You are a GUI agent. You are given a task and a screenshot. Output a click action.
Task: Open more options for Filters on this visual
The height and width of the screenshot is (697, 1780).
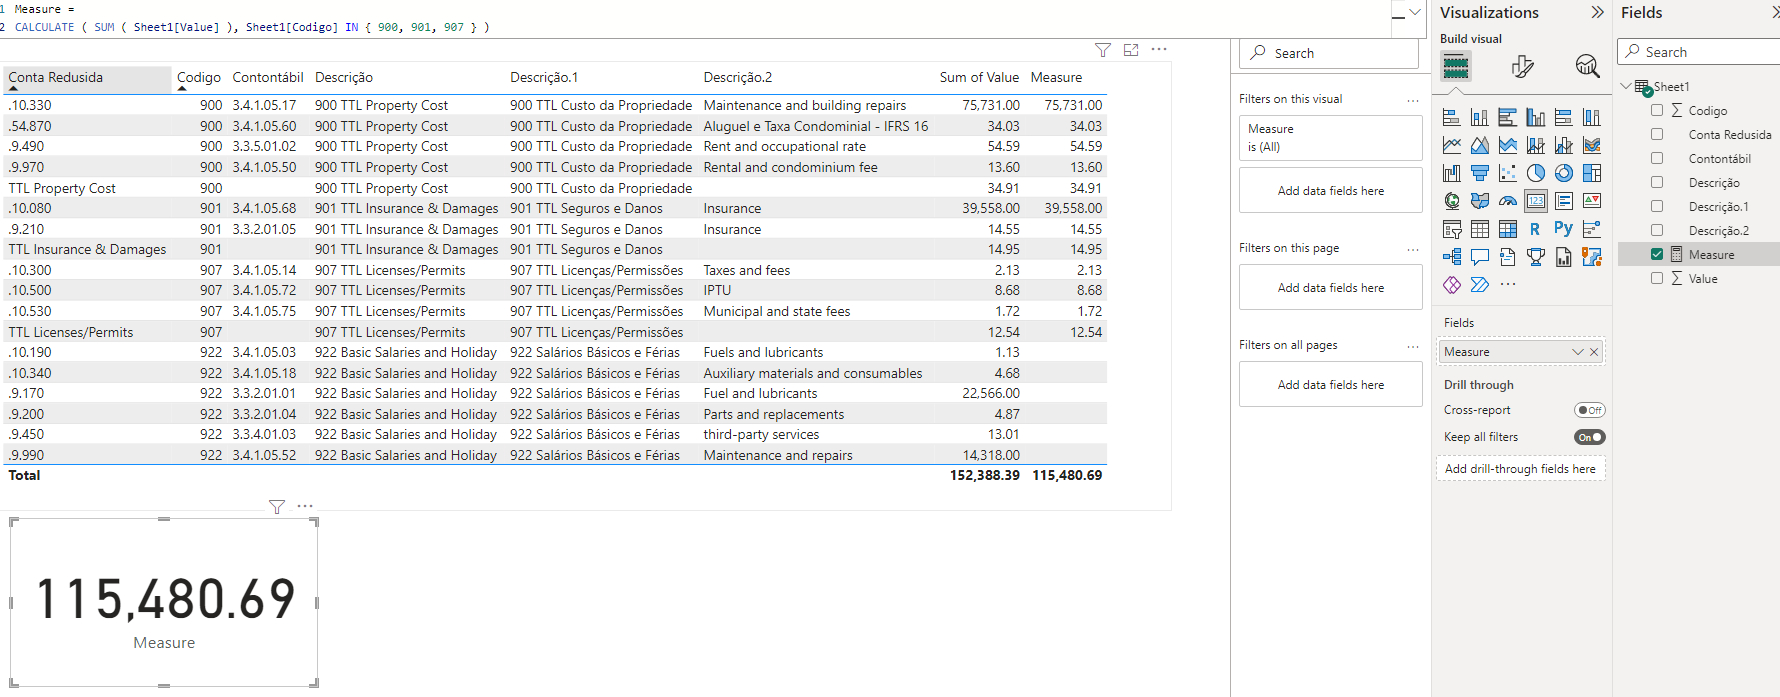click(x=1413, y=100)
